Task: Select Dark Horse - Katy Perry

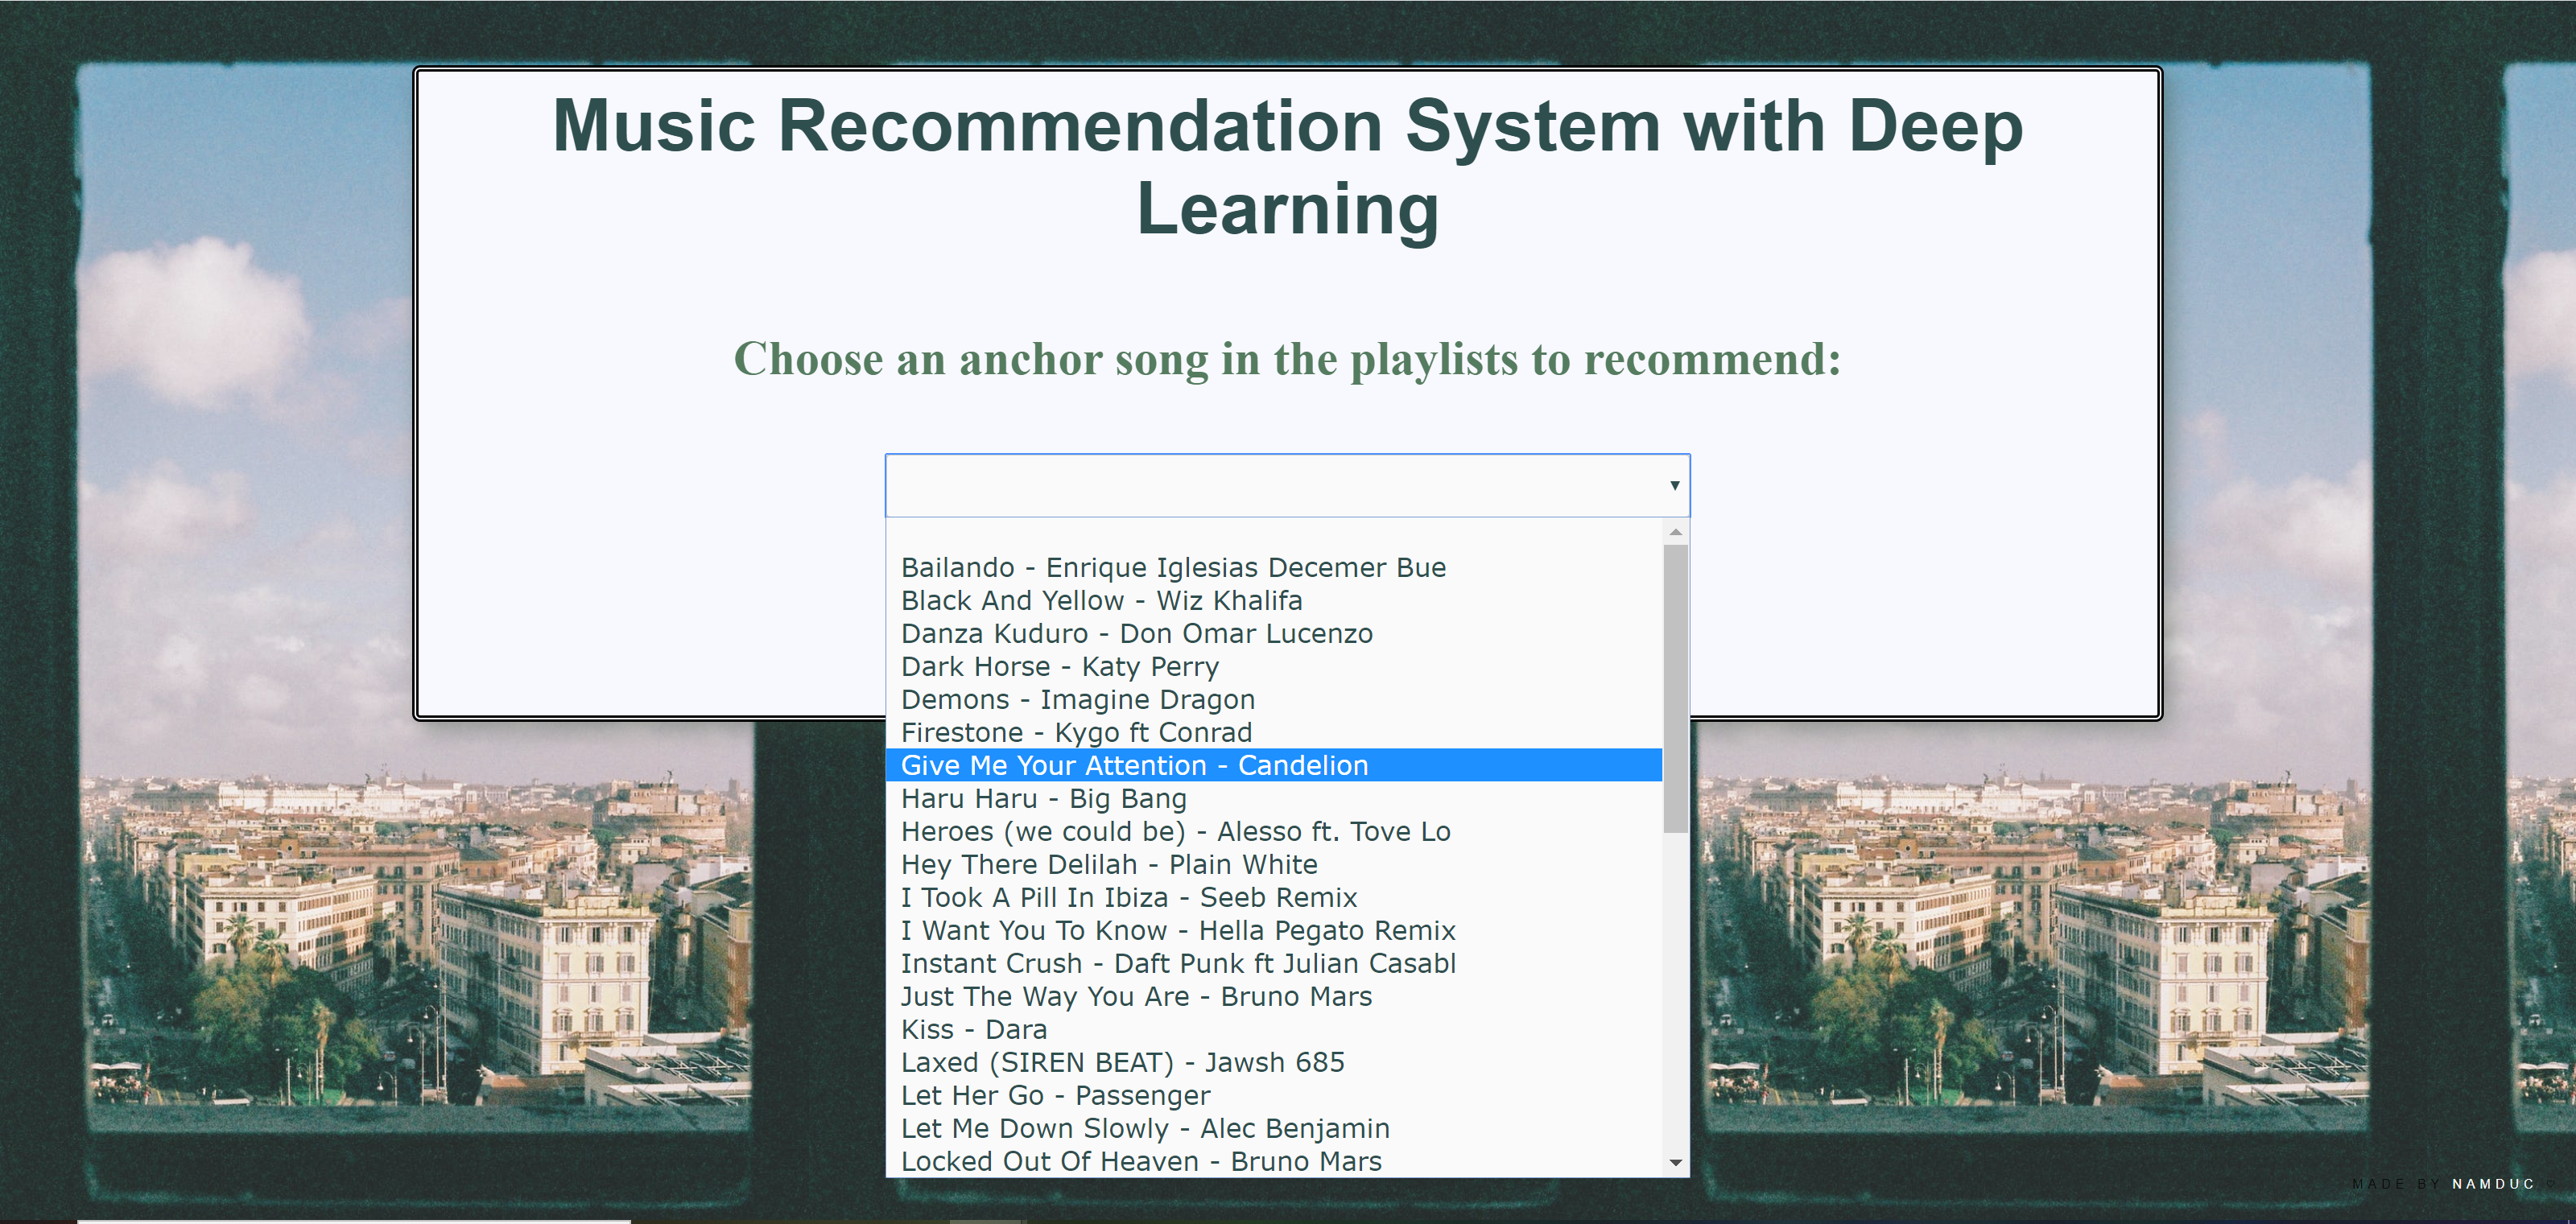Action: (x=1059, y=667)
